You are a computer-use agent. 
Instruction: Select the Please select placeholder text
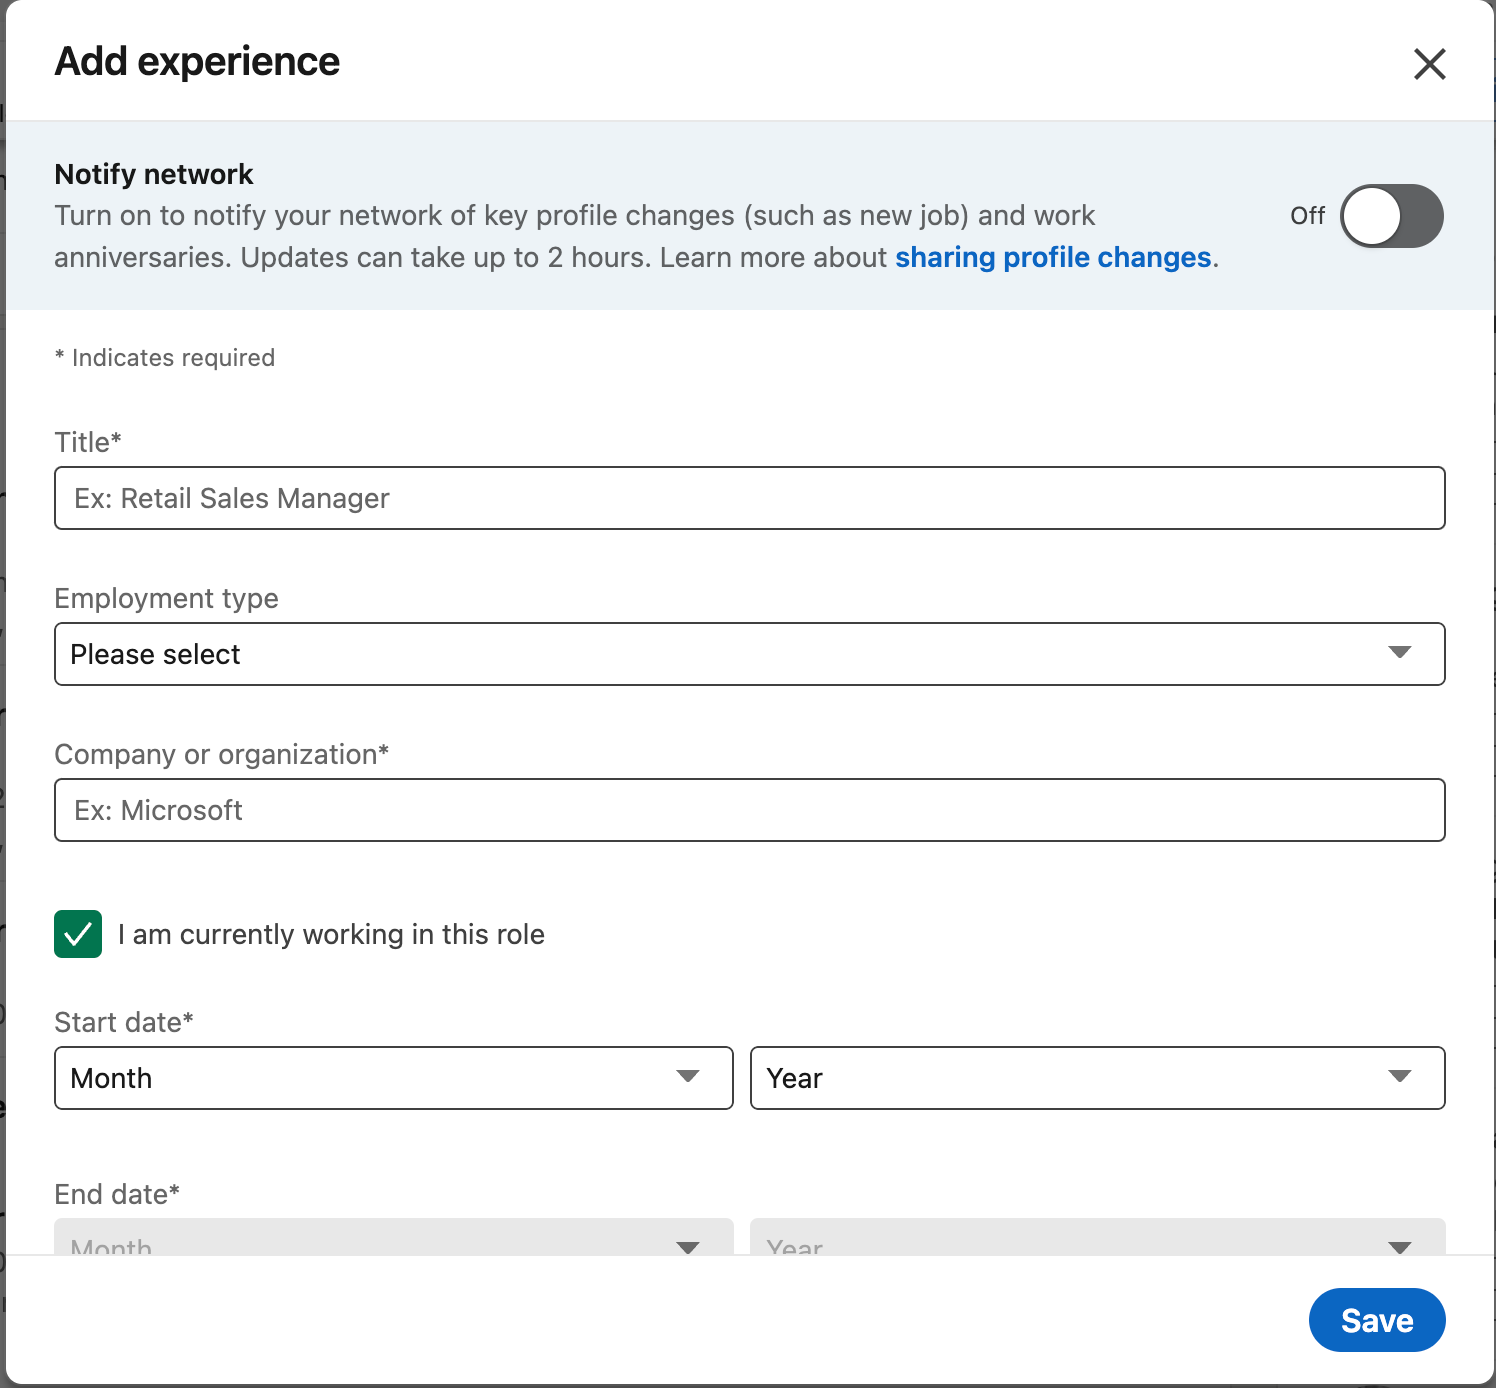(x=156, y=653)
